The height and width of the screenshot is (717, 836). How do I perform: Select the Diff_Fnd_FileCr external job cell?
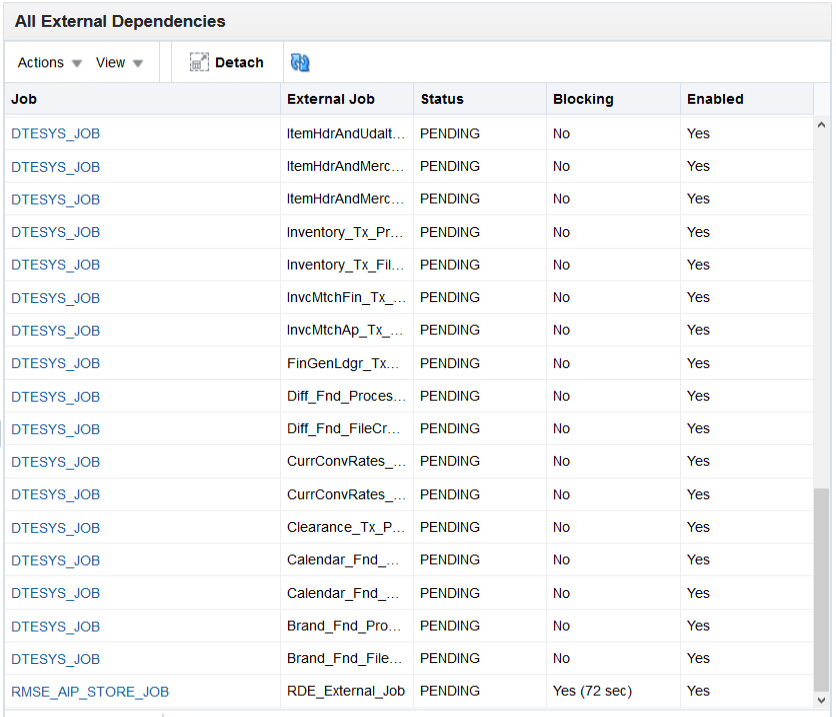(347, 429)
